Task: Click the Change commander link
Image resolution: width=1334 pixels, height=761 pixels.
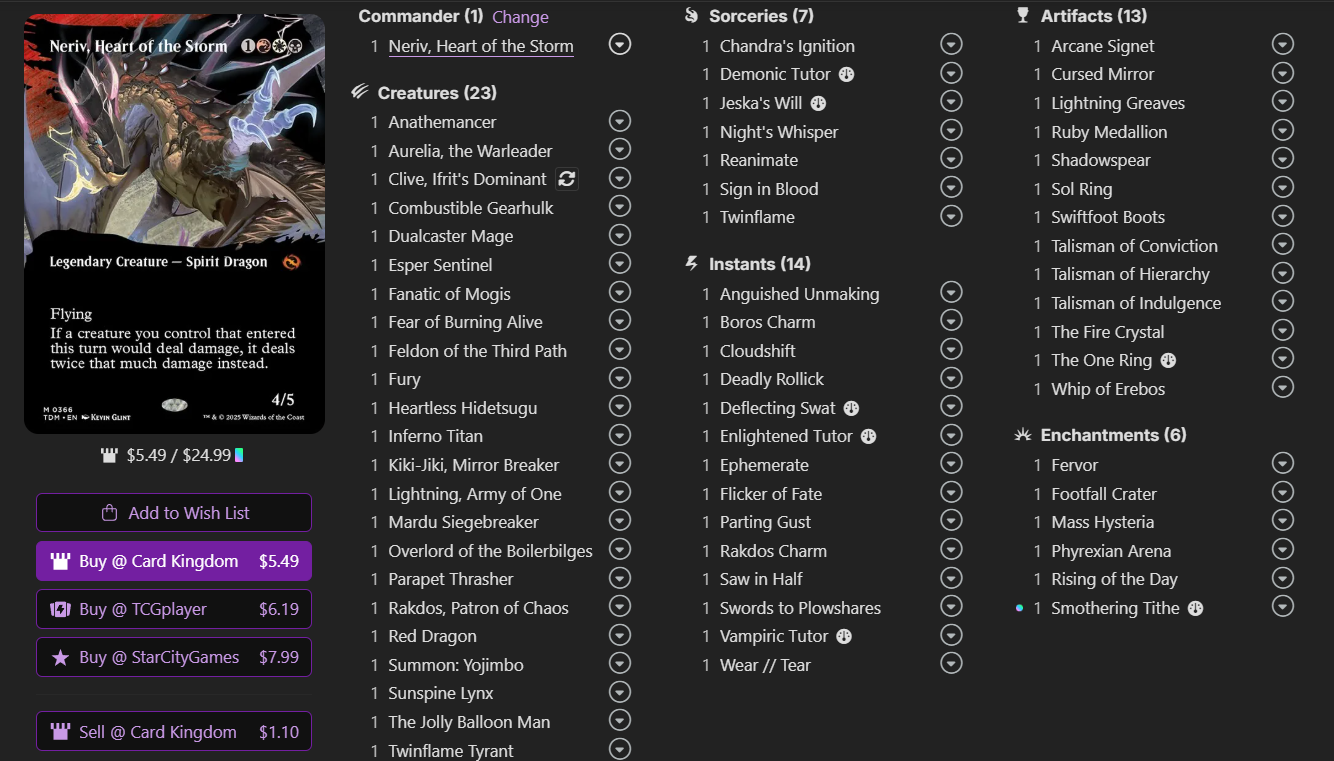Action: coord(520,17)
